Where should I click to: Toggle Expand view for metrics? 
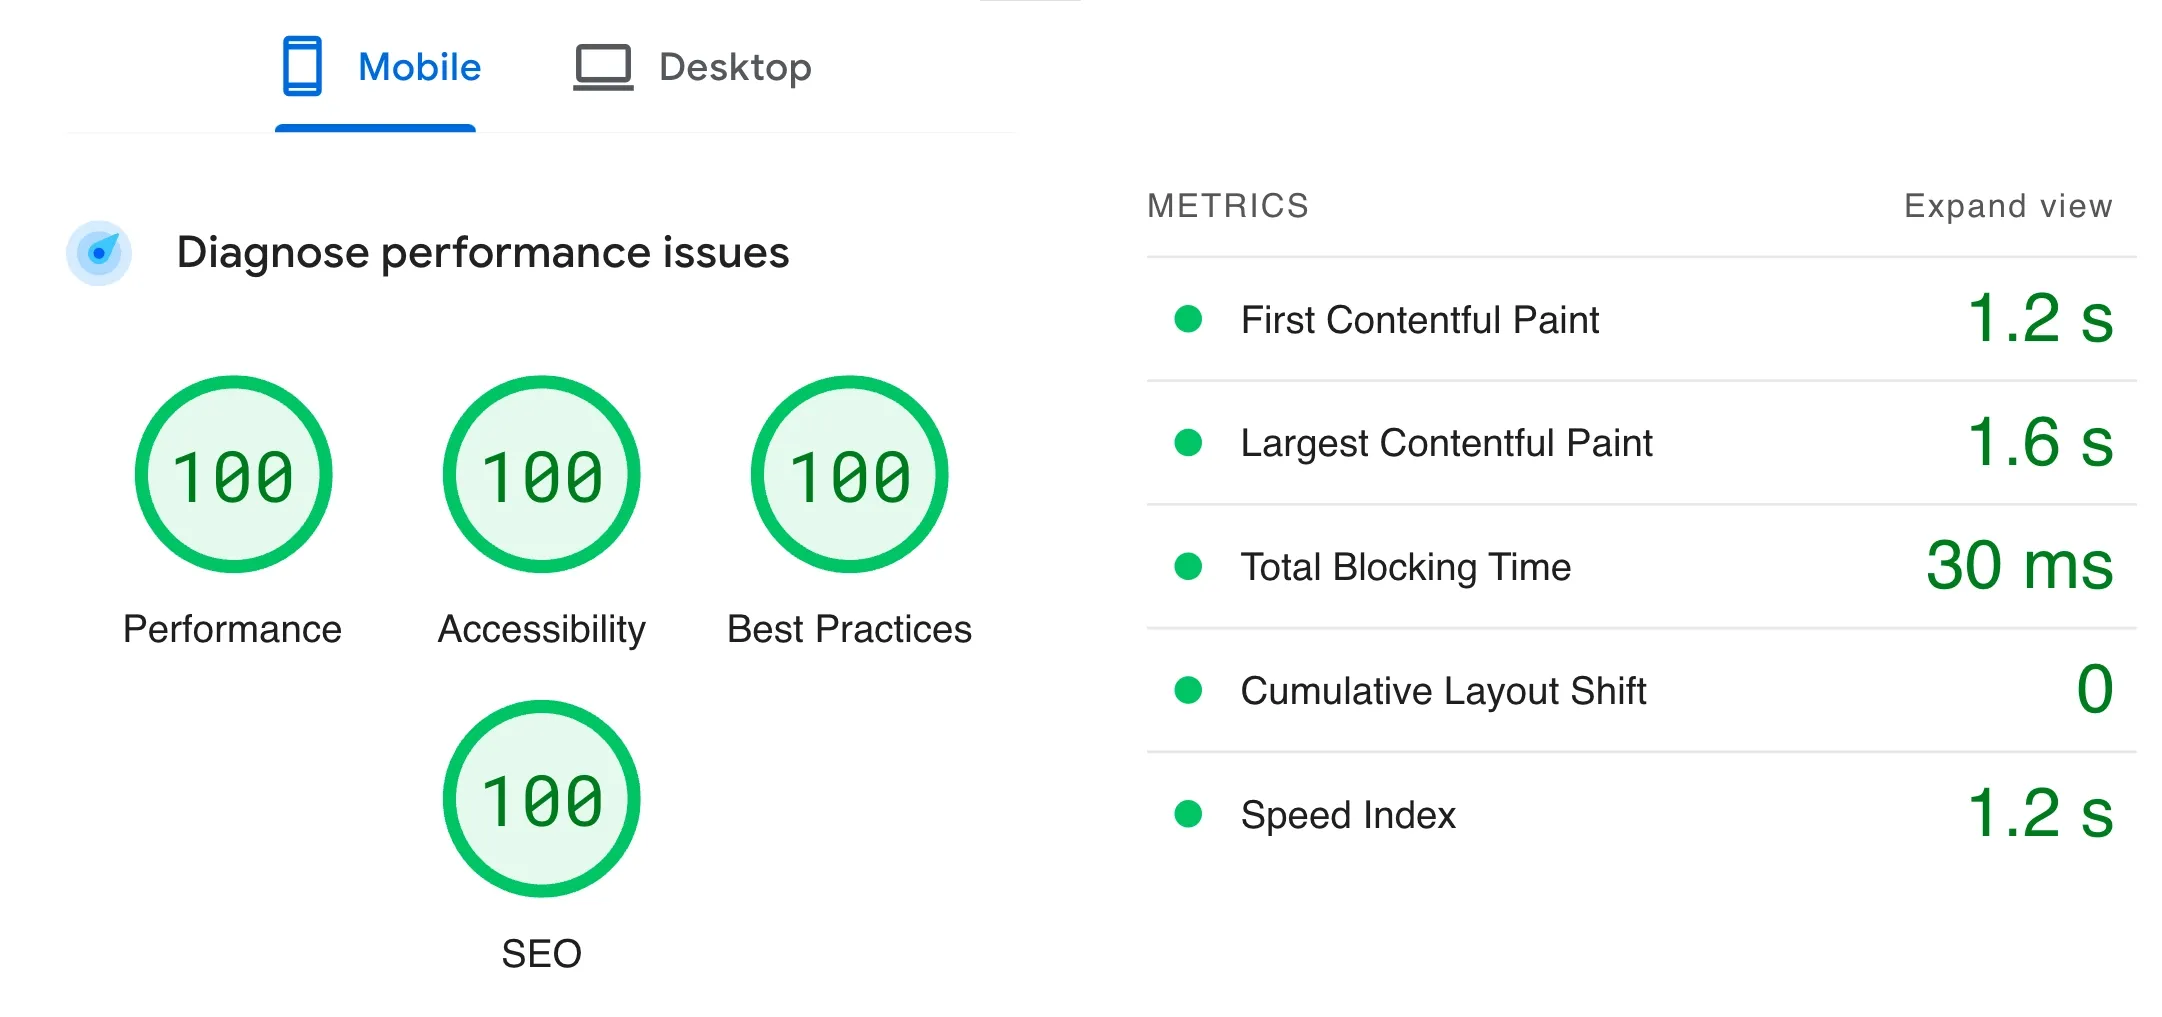2007,206
